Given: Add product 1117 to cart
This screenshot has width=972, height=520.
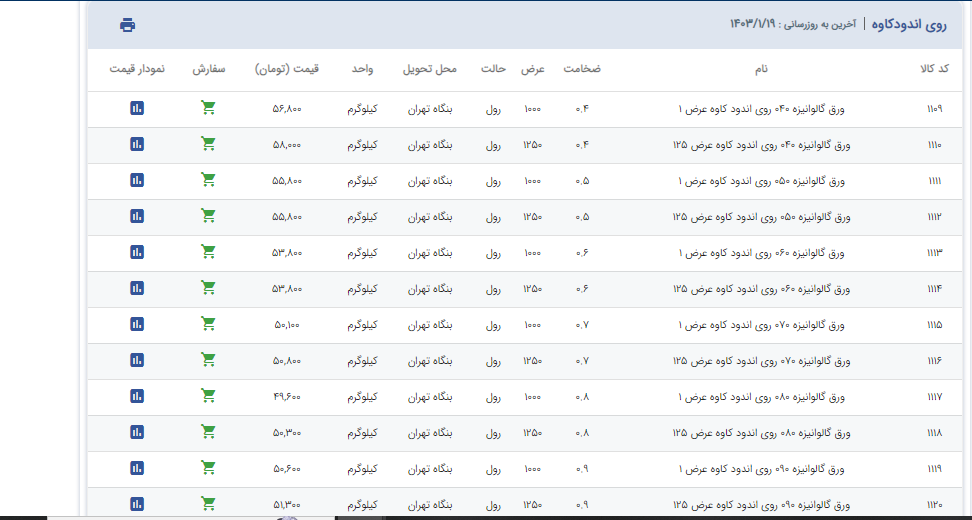Looking at the screenshot, I should [208, 396].
